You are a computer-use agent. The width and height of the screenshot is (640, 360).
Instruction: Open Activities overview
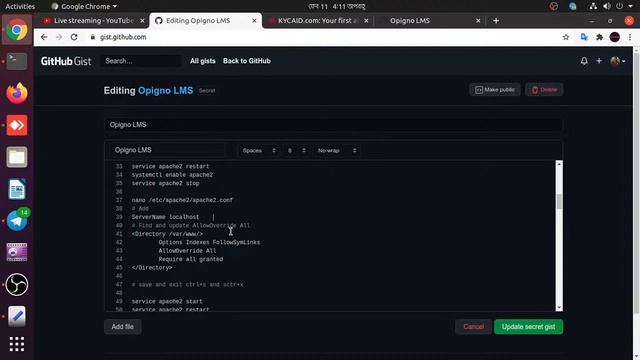click(x=20, y=6)
